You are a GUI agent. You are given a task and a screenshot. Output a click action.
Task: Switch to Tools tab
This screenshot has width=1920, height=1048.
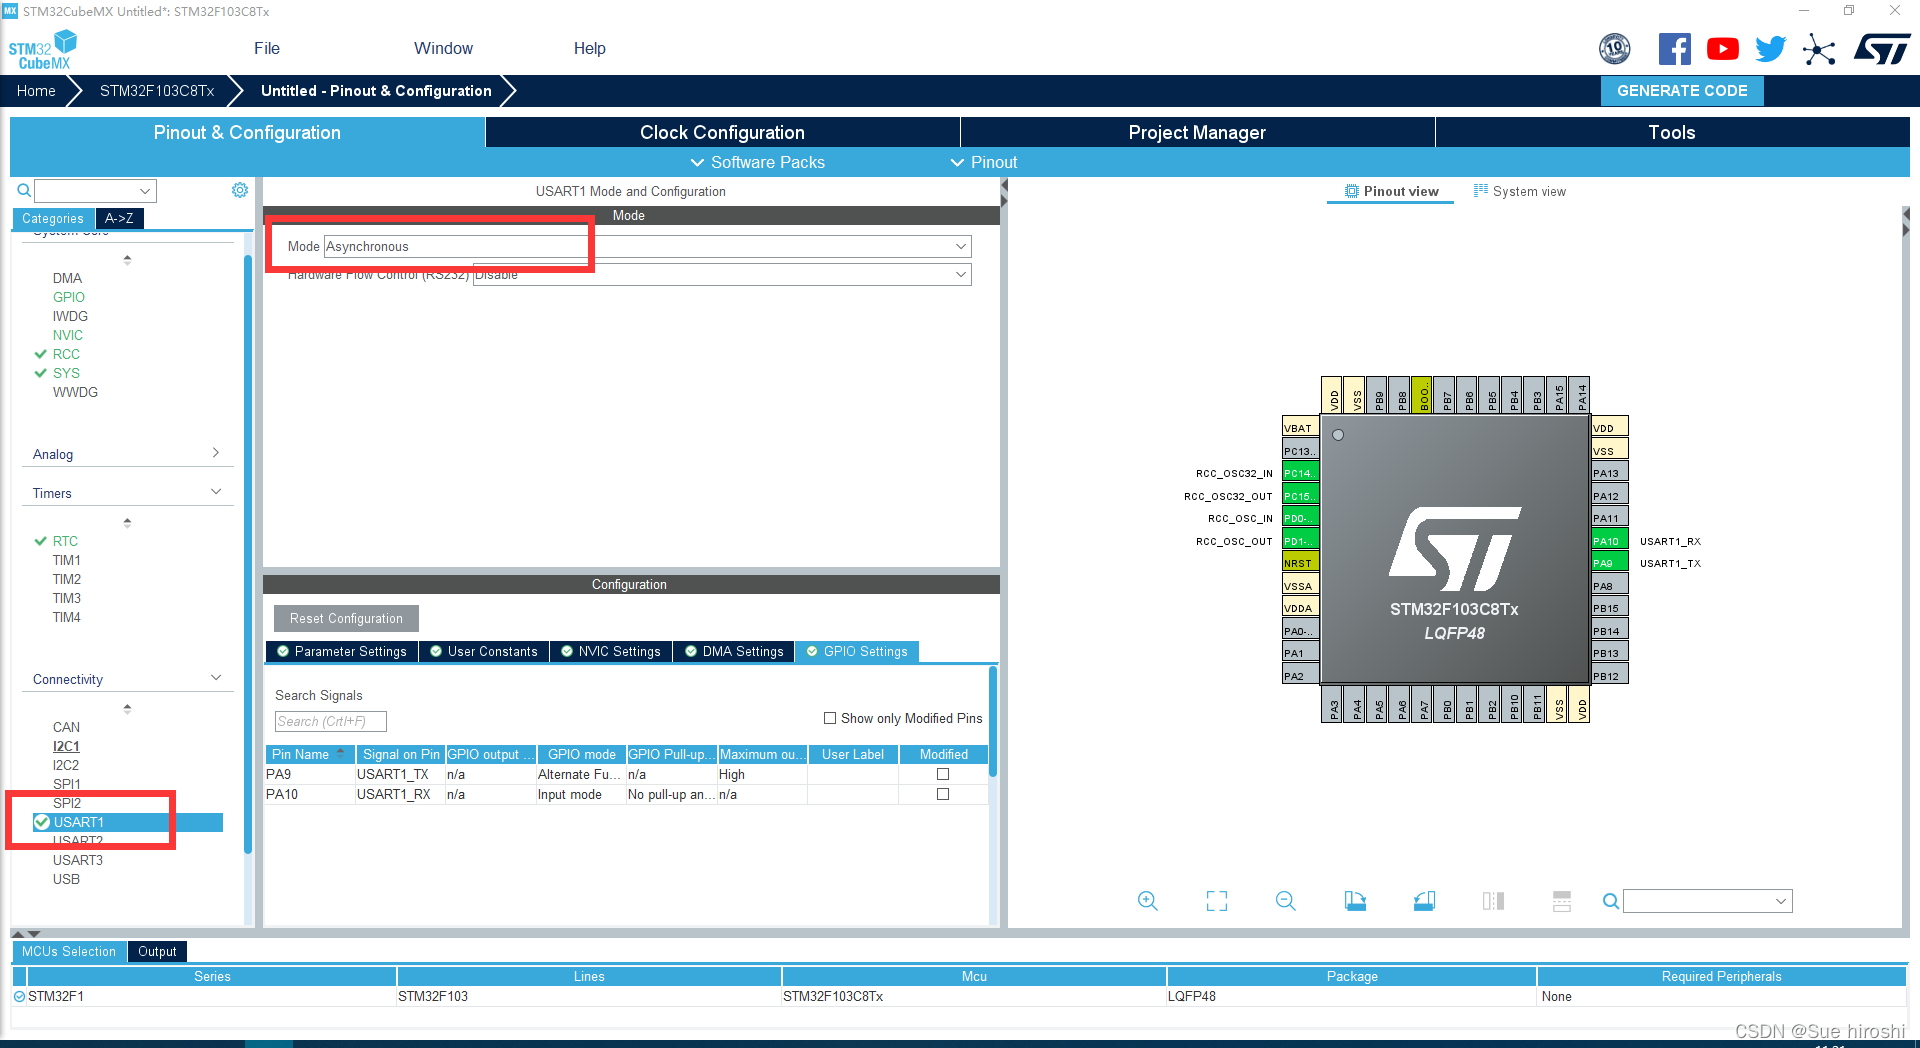tap(1672, 132)
